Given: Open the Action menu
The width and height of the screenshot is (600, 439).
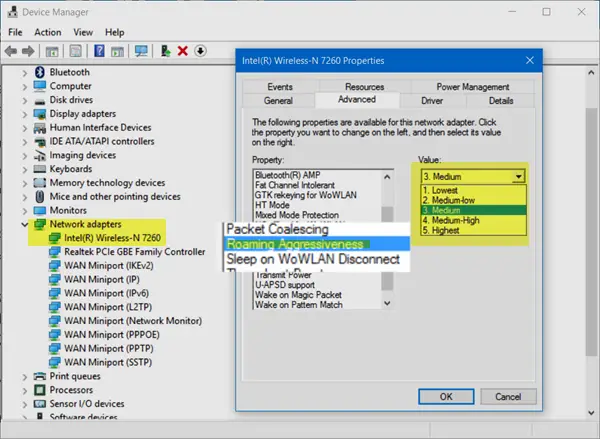Looking at the screenshot, I should click(x=47, y=32).
